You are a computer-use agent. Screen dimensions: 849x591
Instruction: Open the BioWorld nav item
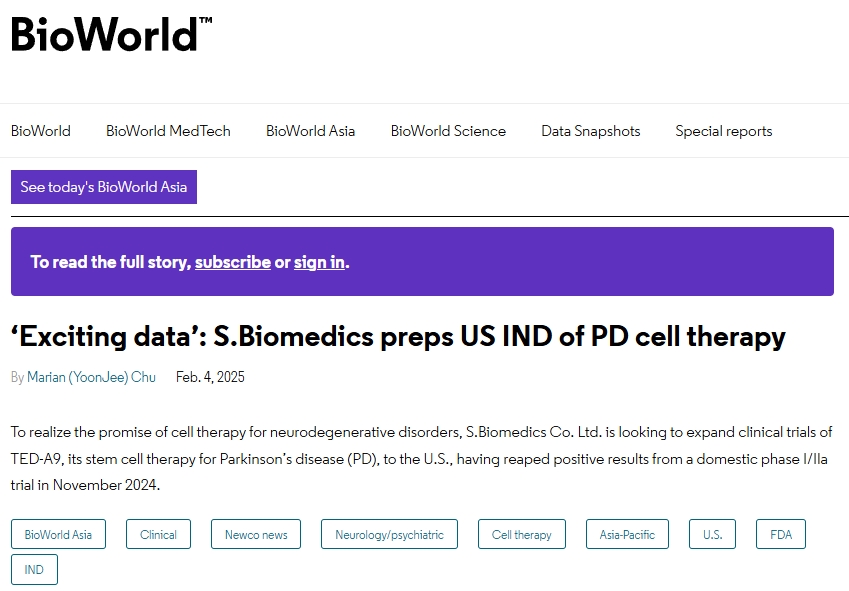[41, 131]
